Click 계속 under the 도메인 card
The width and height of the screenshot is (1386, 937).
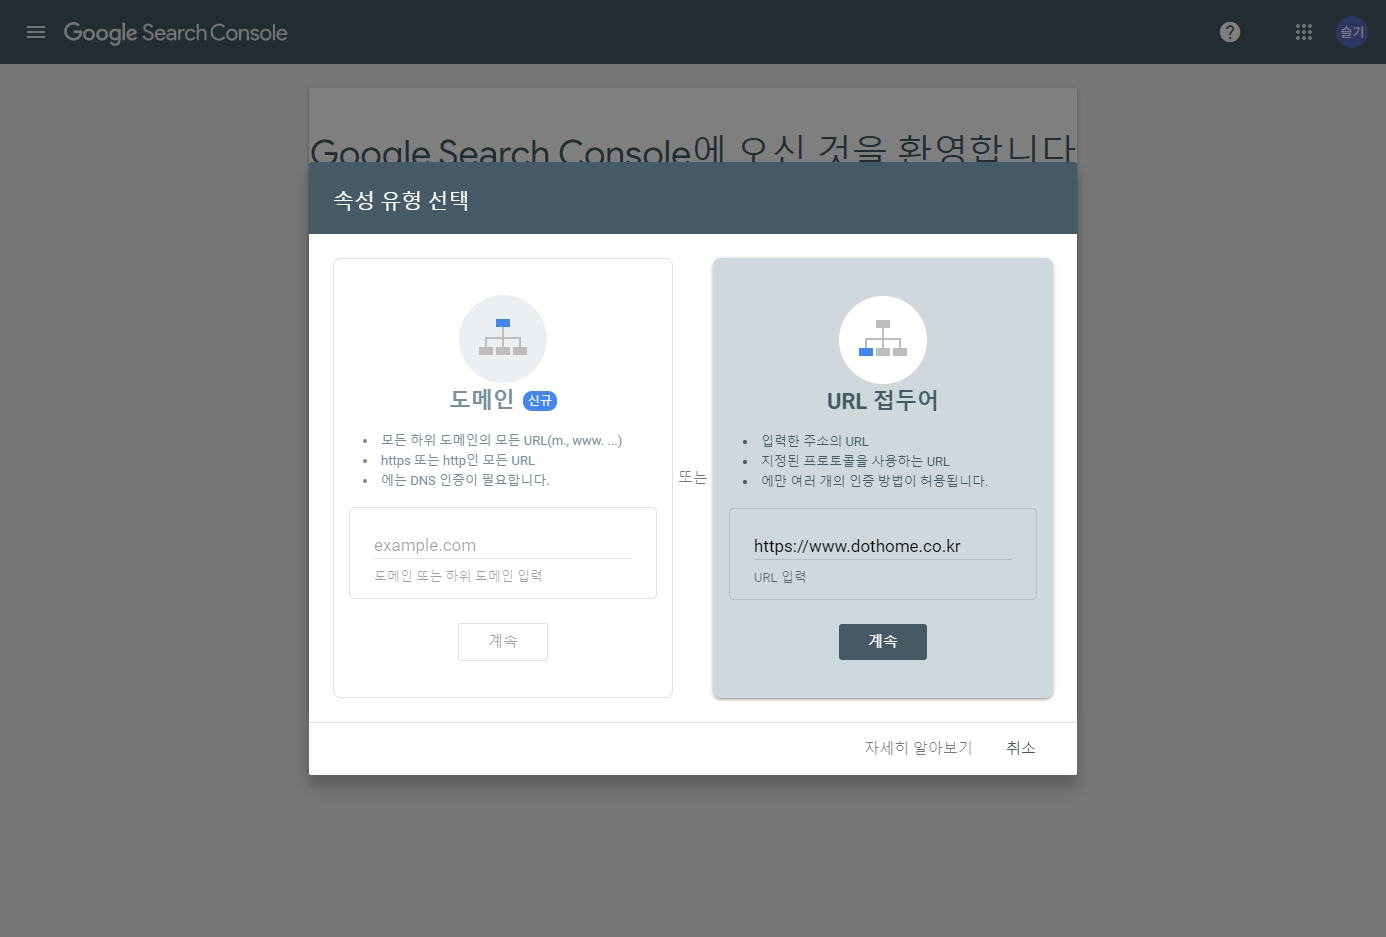(x=503, y=642)
